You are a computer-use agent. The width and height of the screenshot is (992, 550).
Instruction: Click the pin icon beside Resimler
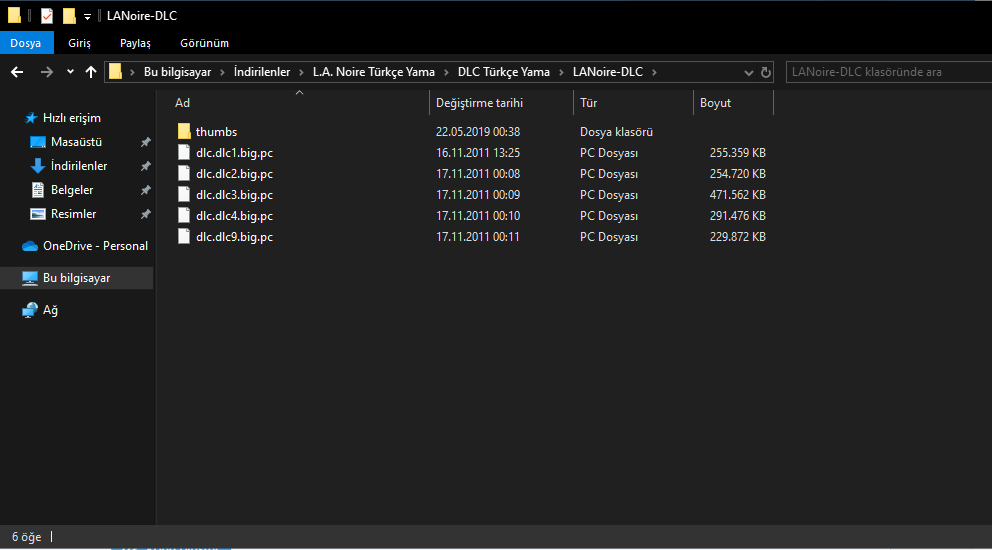[146, 215]
